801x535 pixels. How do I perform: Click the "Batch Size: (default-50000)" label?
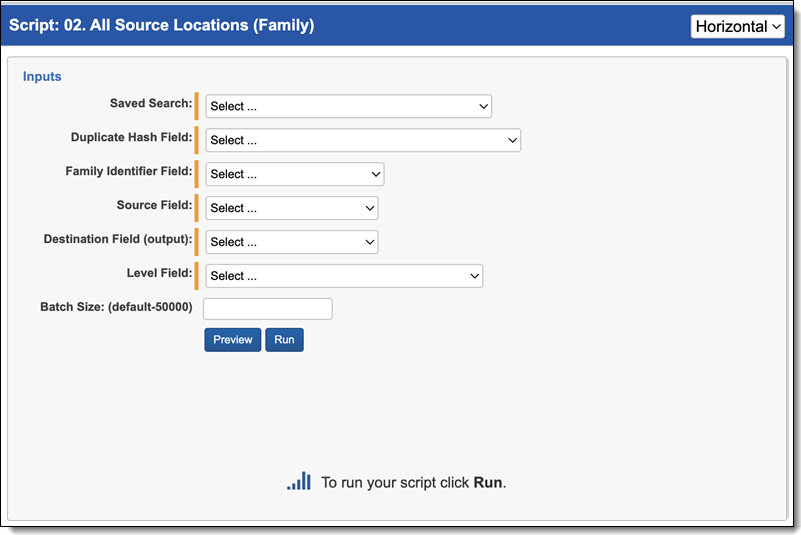point(116,307)
